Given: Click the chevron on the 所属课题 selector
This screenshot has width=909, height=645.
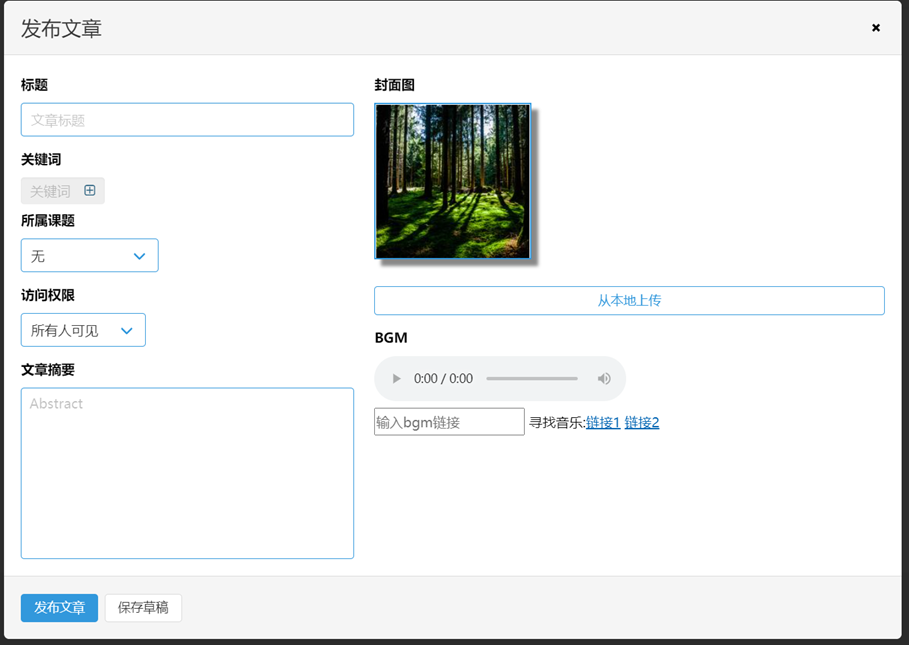Looking at the screenshot, I should [140, 255].
